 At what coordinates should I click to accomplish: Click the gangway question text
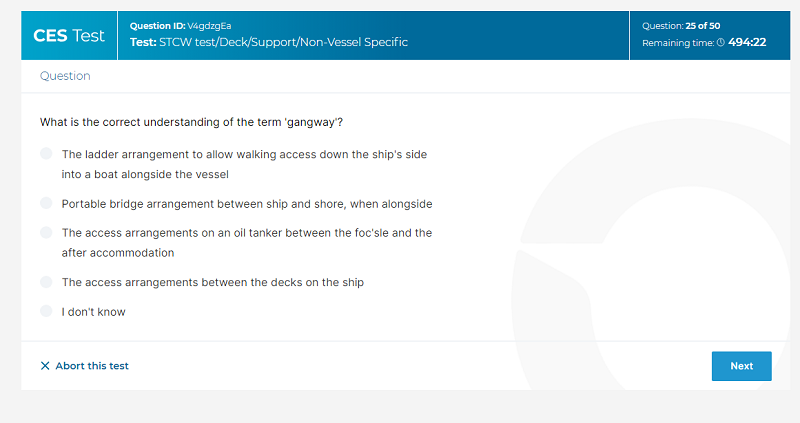click(x=191, y=122)
